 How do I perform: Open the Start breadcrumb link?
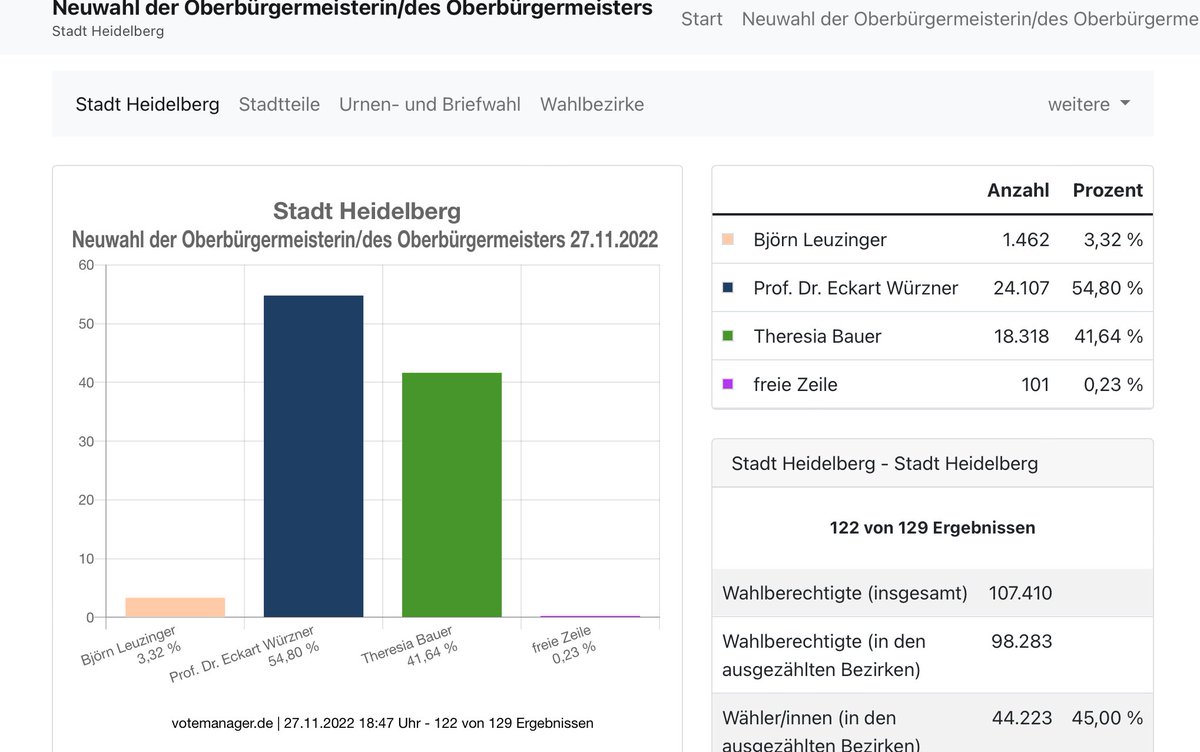701,18
